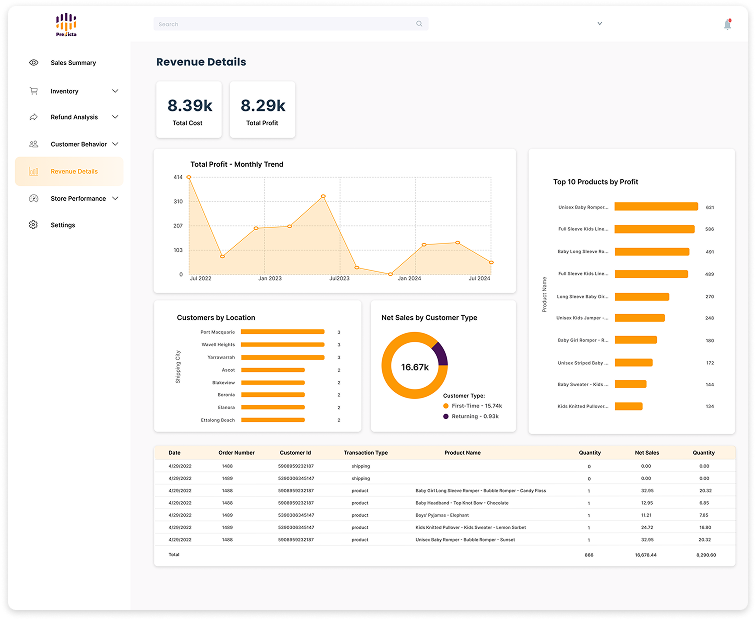Viewport: 756px width, 620px height.
Task: Expand the Customer Behavior chevron
Action: tap(115, 144)
